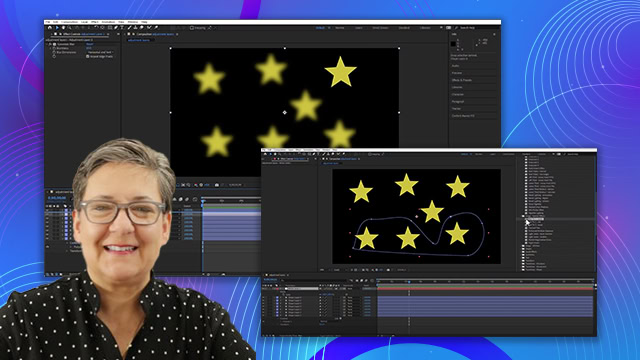
Task: Toggle Blur Dimensions stopwatch in Effect Controls
Action: 54,52
